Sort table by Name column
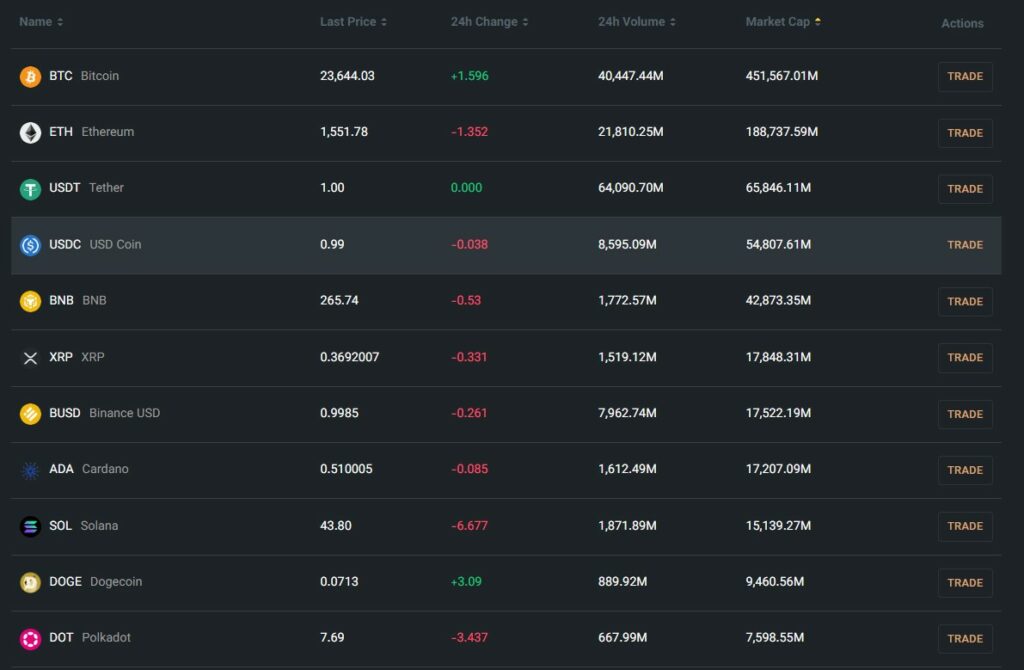 coord(41,22)
